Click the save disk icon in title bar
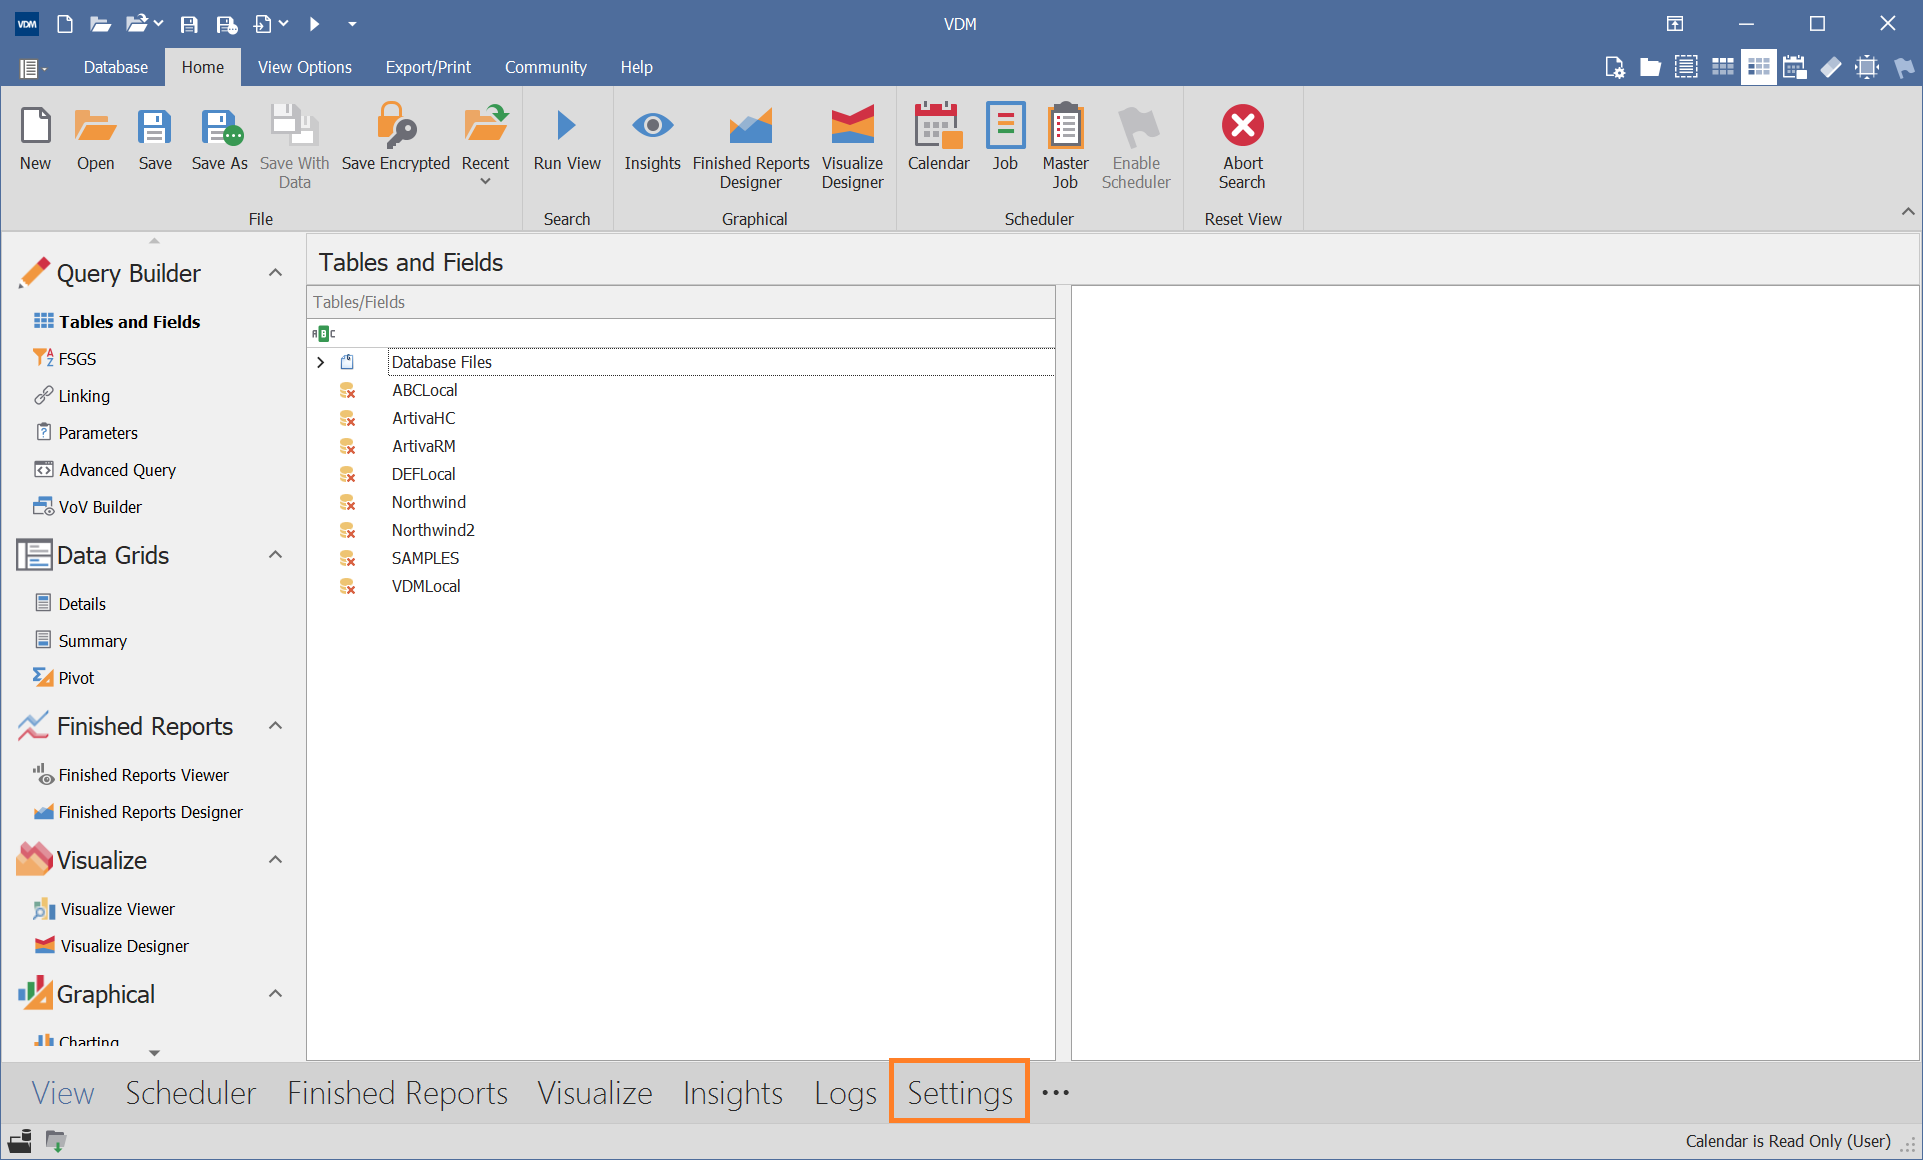Image resolution: width=1923 pixels, height=1160 pixels. tap(189, 24)
